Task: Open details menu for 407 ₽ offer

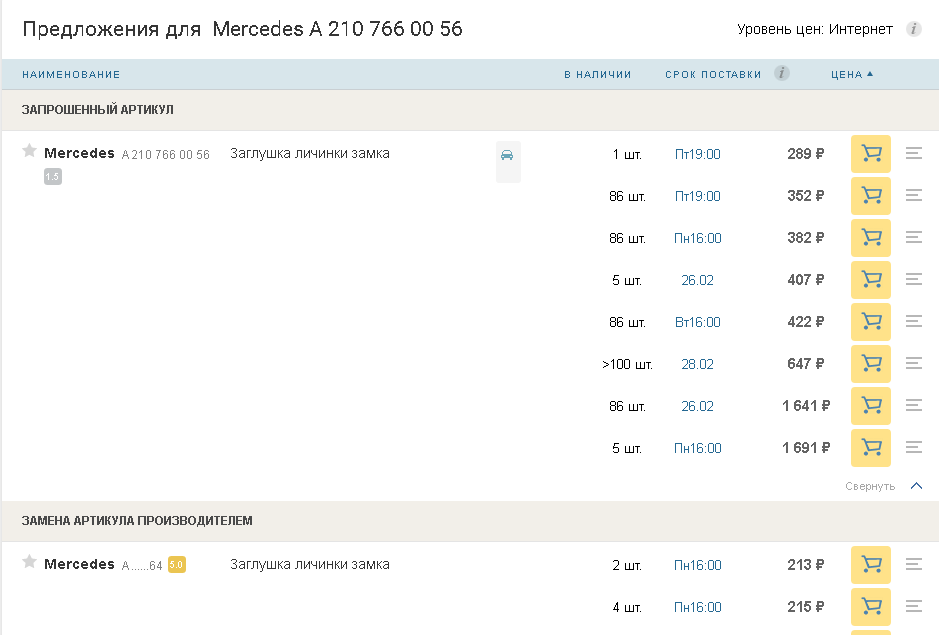Action: [914, 279]
